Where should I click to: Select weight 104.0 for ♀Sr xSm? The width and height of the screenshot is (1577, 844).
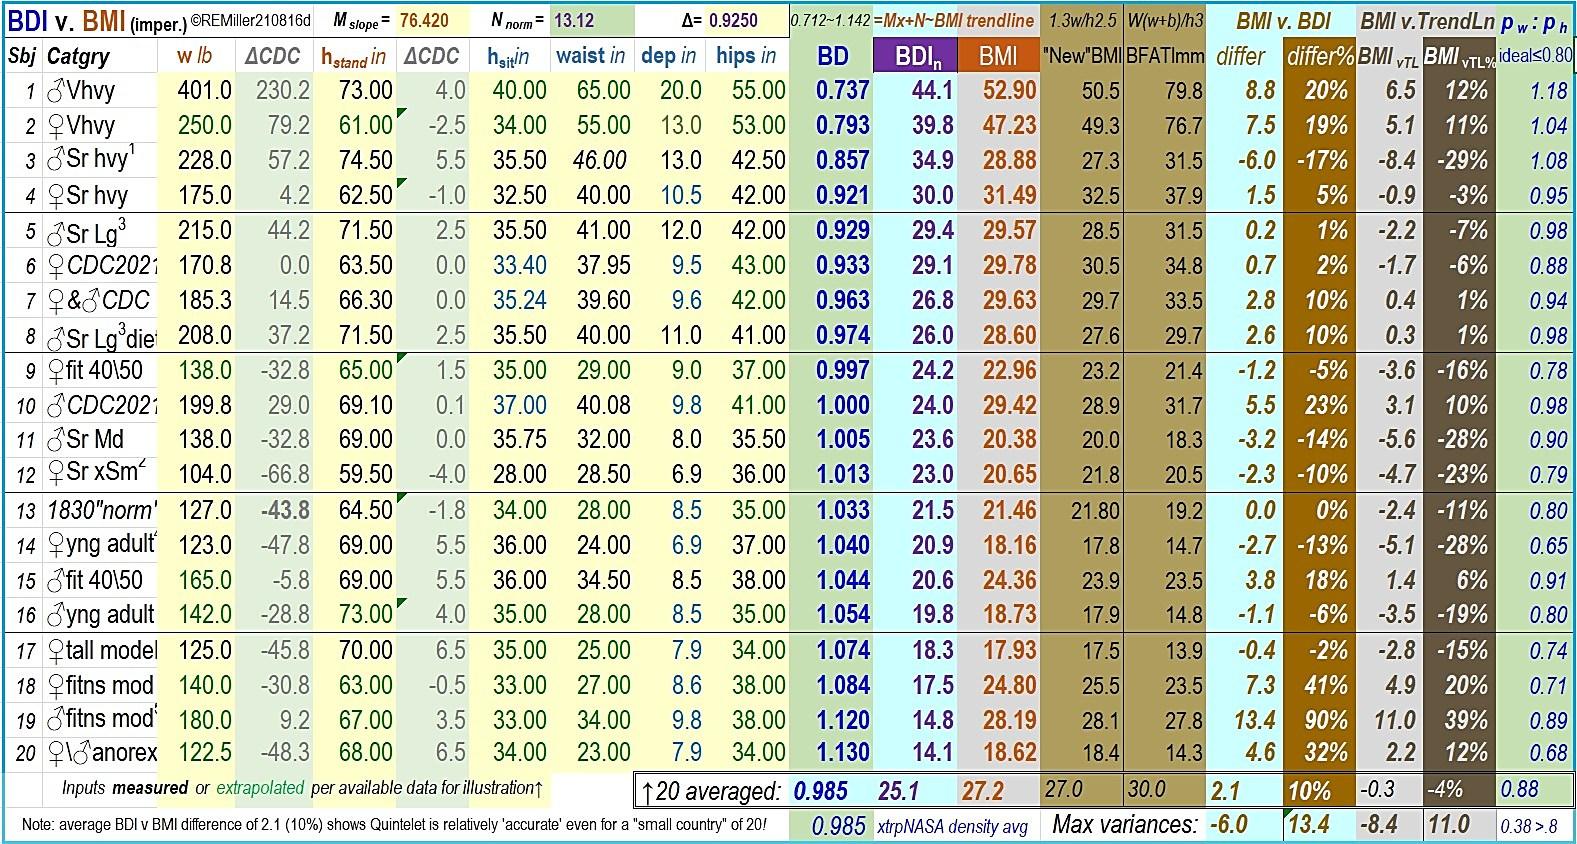(x=205, y=475)
